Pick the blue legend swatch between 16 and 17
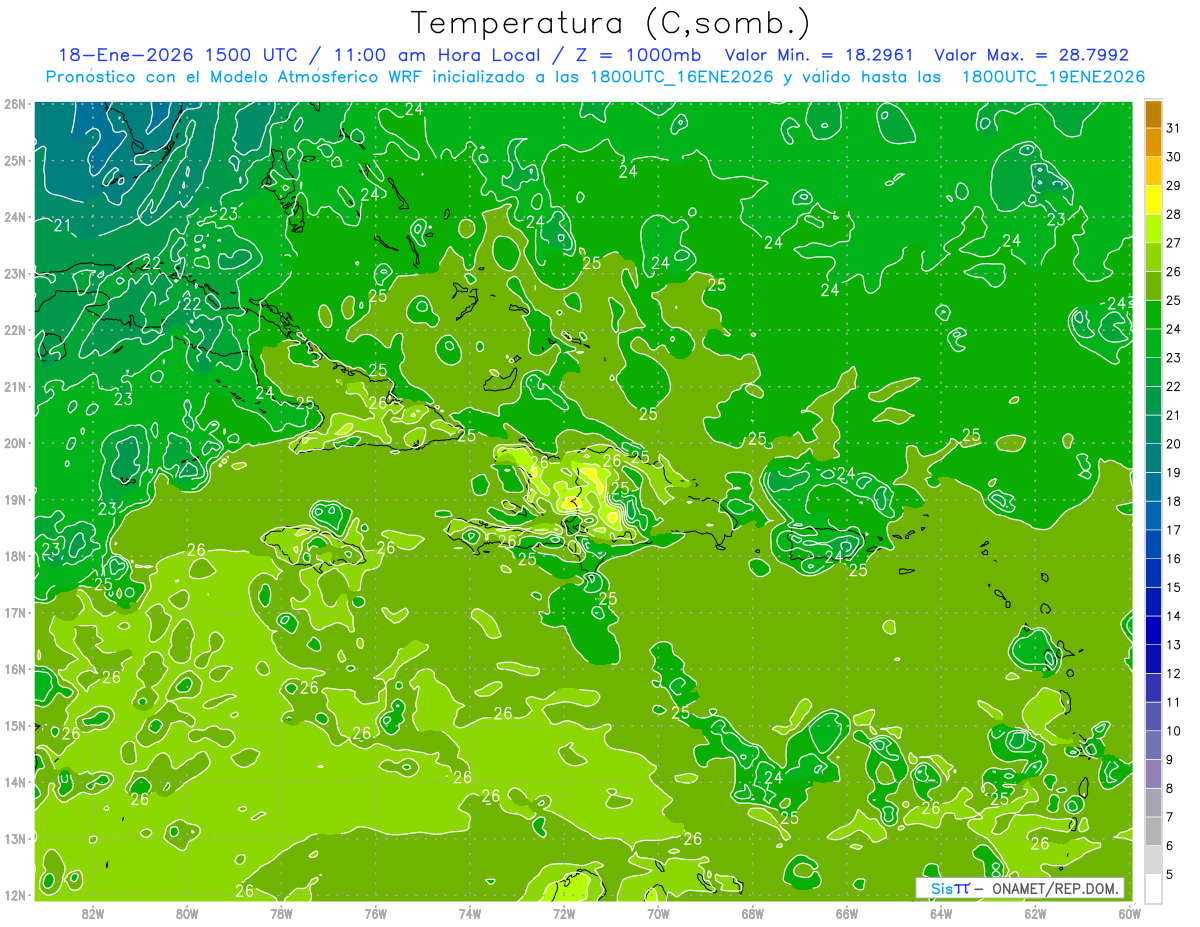The width and height of the screenshot is (1200, 927). (1153, 544)
